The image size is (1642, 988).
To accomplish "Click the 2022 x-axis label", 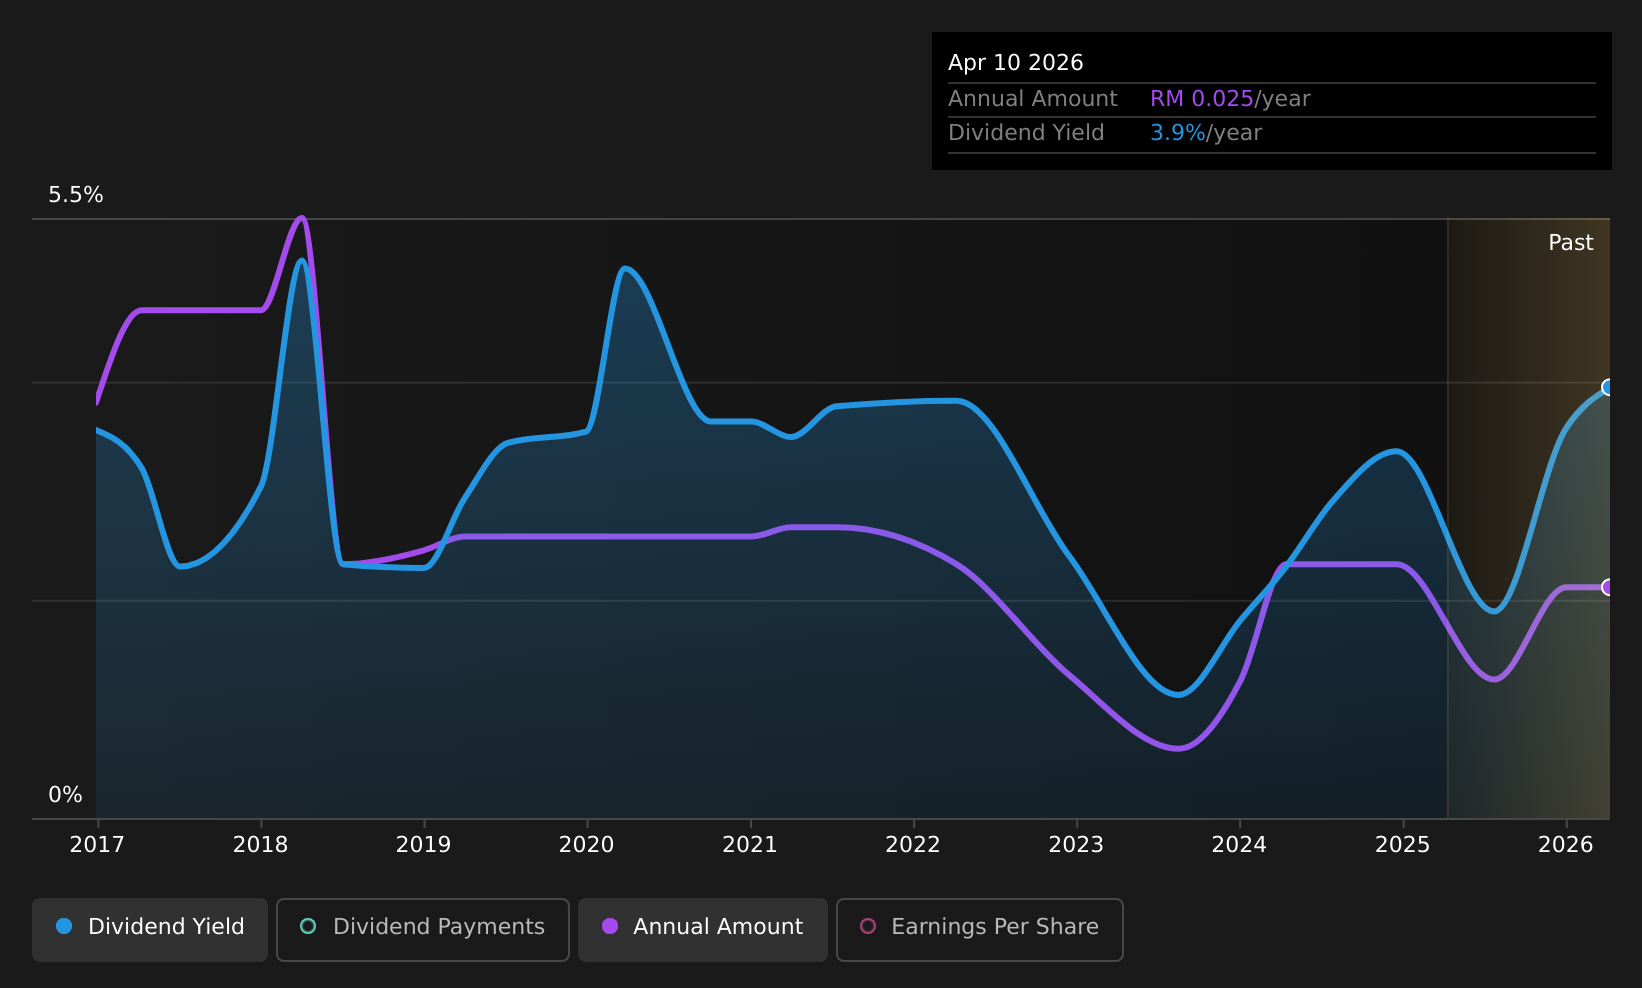I will coord(913,845).
